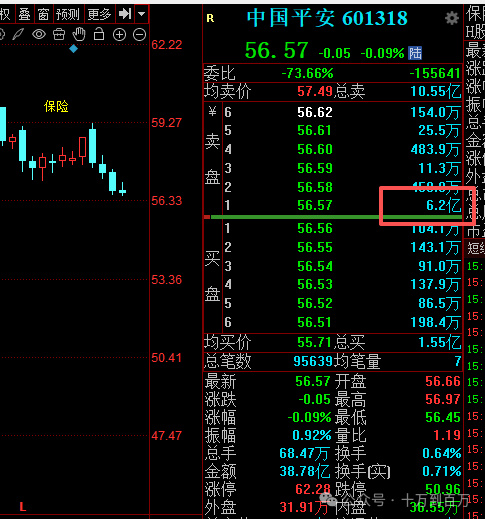Toggle the padlock chart lock icon

pyautogui.click(x=99, y=34)
